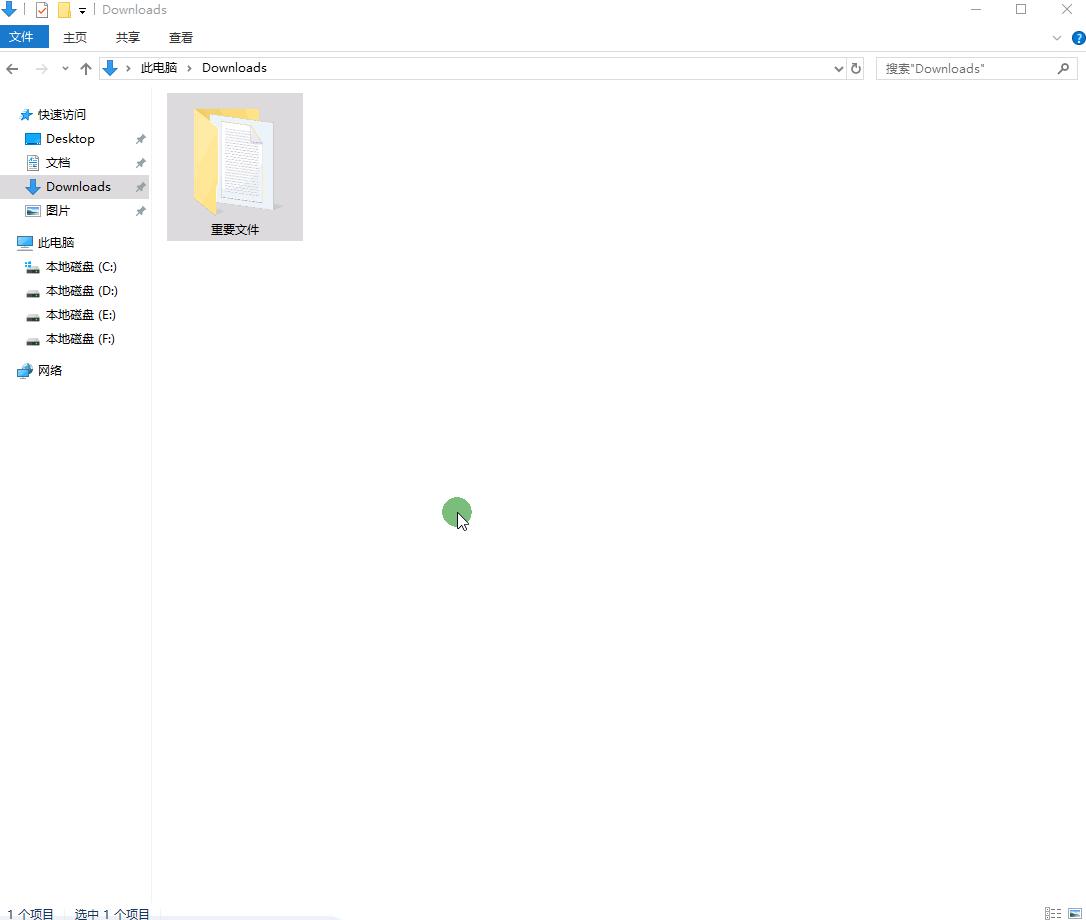1086x920 pixels.
Task: Open the quick access toolbar customize dropdown
Action: pyautogui.click(x=82, y=10)
